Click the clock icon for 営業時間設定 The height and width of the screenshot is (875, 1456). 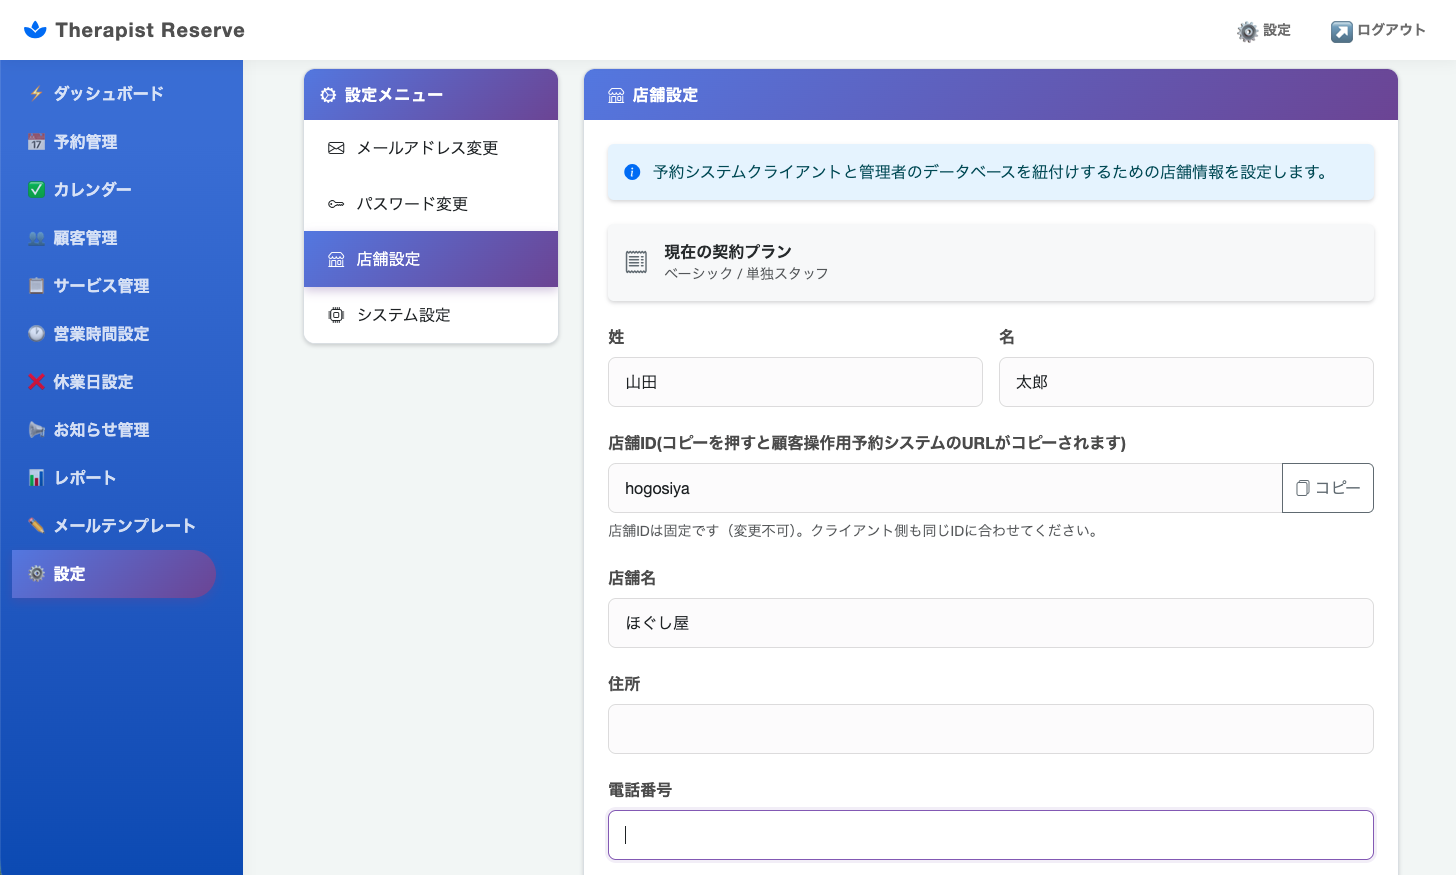point(37,334)
